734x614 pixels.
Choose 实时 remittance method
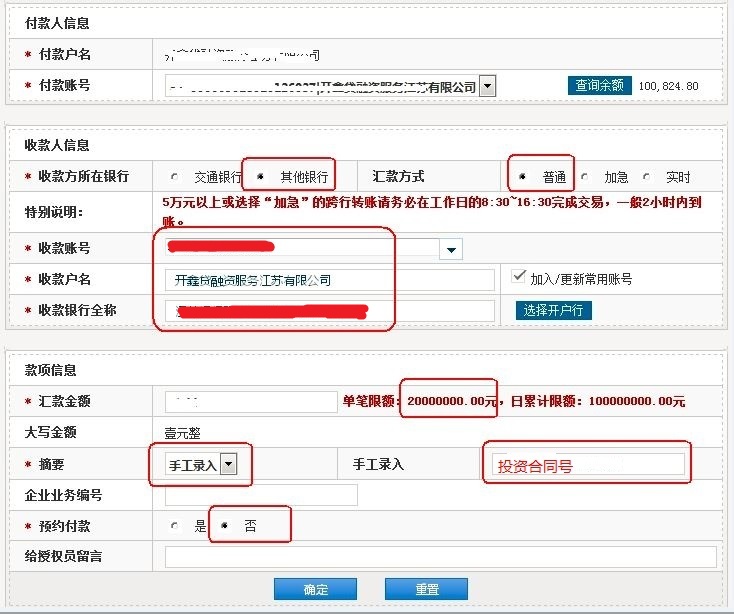point(646,177)
